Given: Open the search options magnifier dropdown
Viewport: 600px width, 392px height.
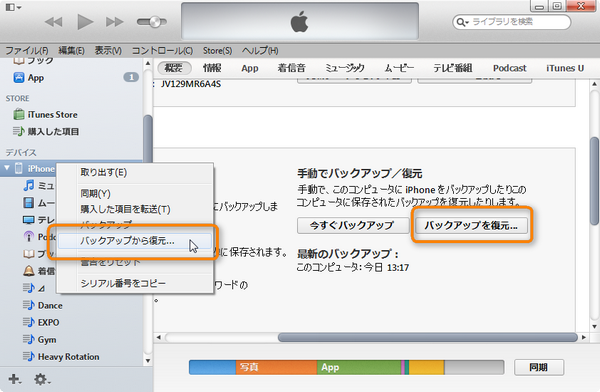Looking at the screenshot, I should point(463,22).
